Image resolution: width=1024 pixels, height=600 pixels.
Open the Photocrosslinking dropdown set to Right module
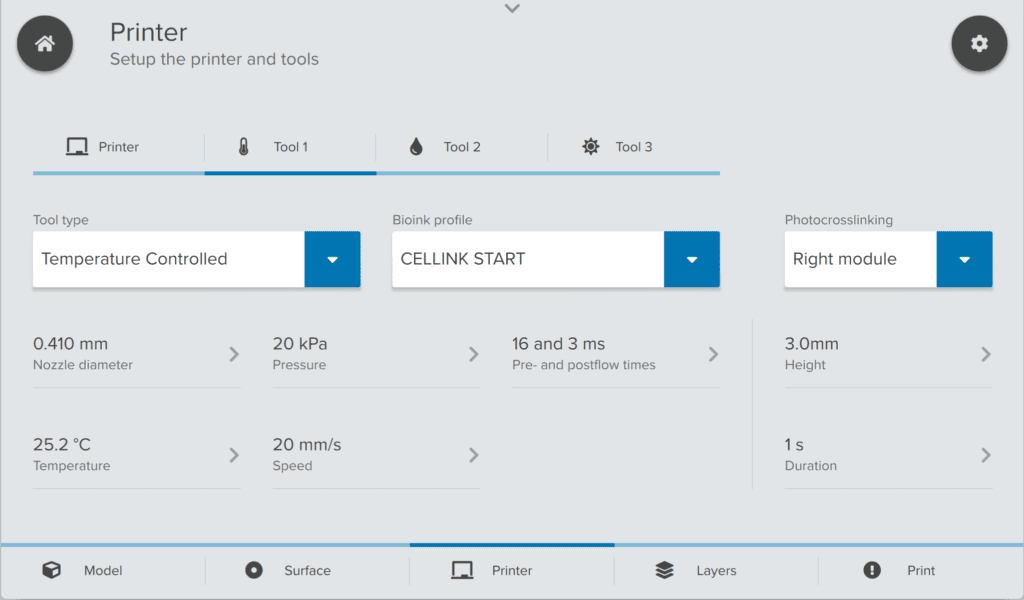[x=964, y=259]
